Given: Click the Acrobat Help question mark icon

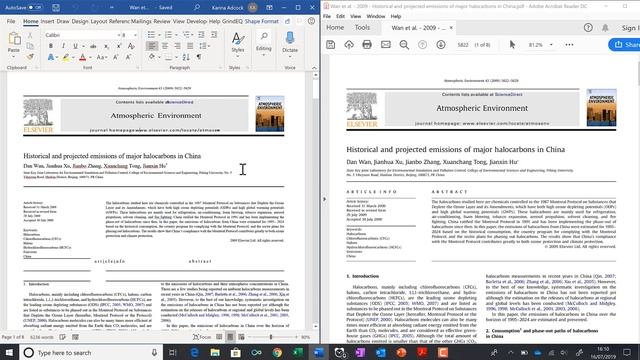Looking at the screenshot, I should point(588,27).
